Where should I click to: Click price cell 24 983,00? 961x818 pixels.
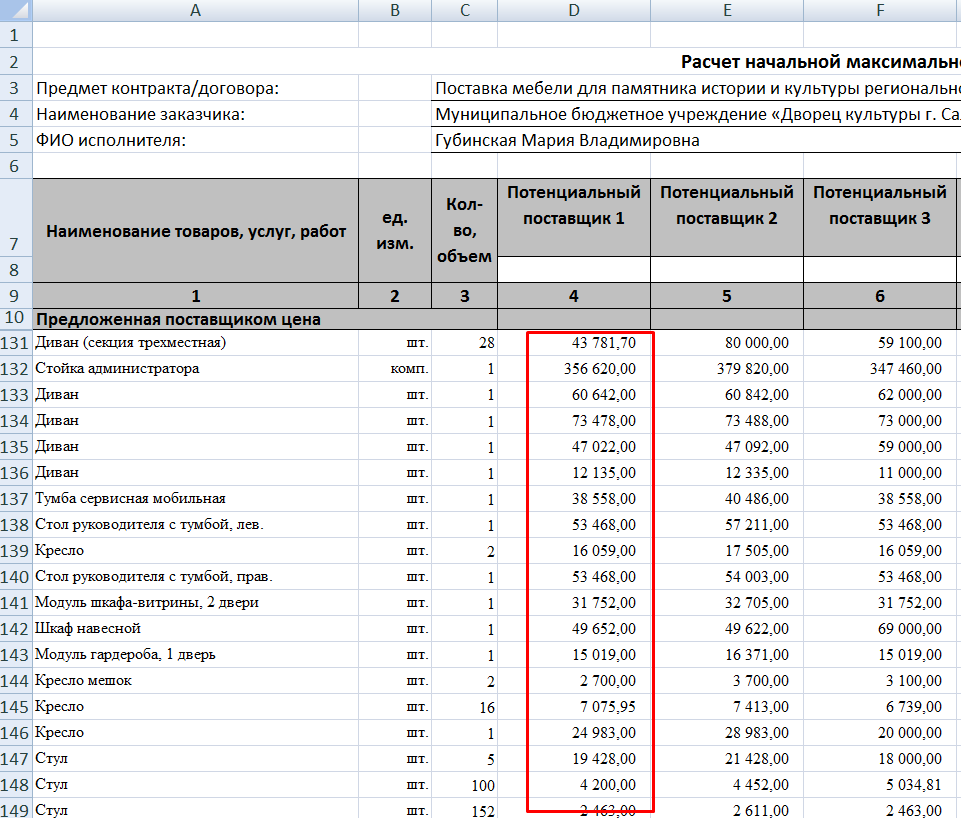[574, 732]
